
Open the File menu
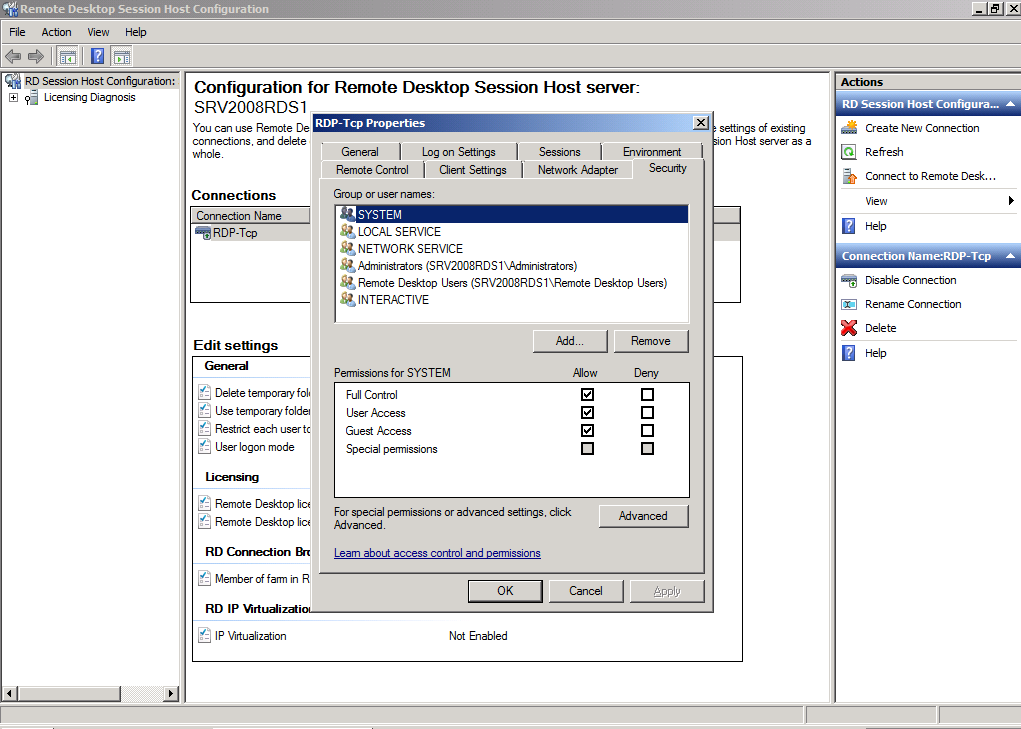pos(17,32)
